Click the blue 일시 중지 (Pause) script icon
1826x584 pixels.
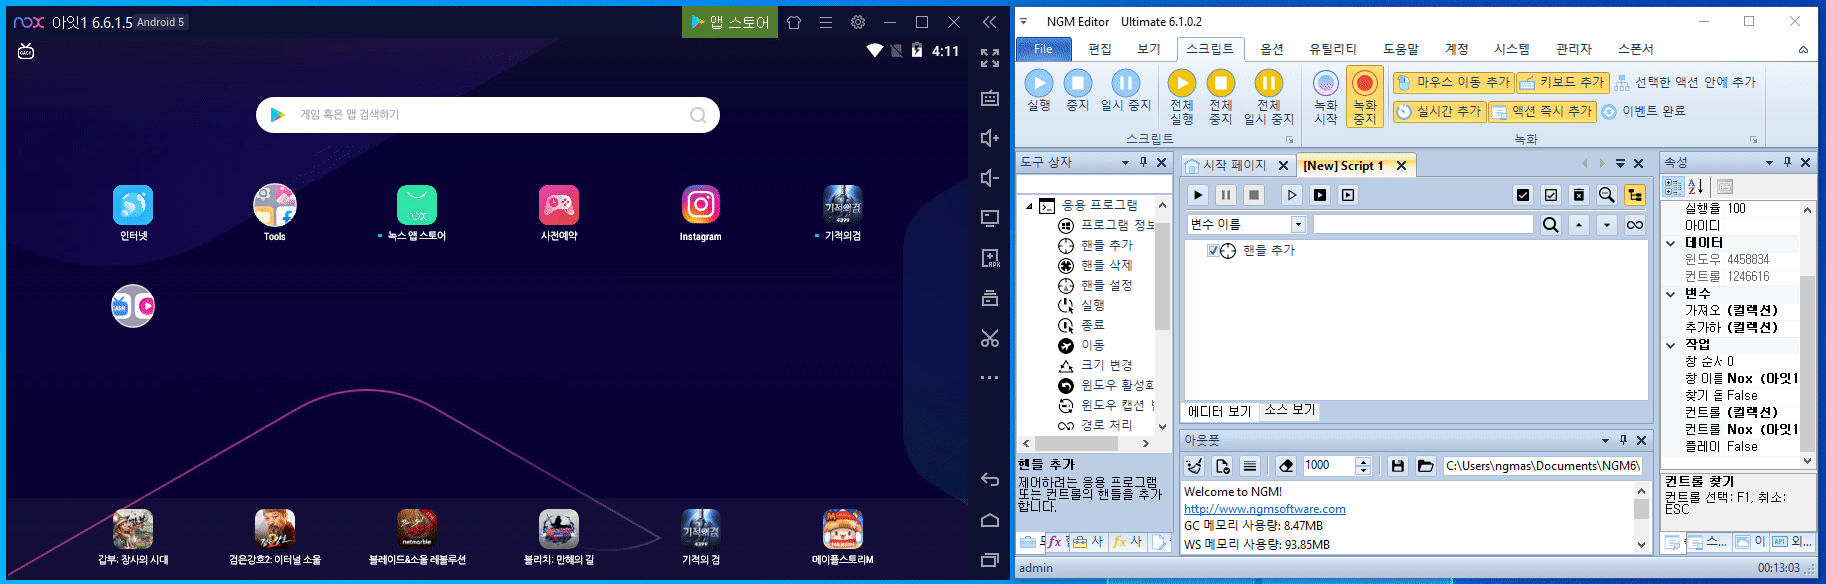point(1126,83)
